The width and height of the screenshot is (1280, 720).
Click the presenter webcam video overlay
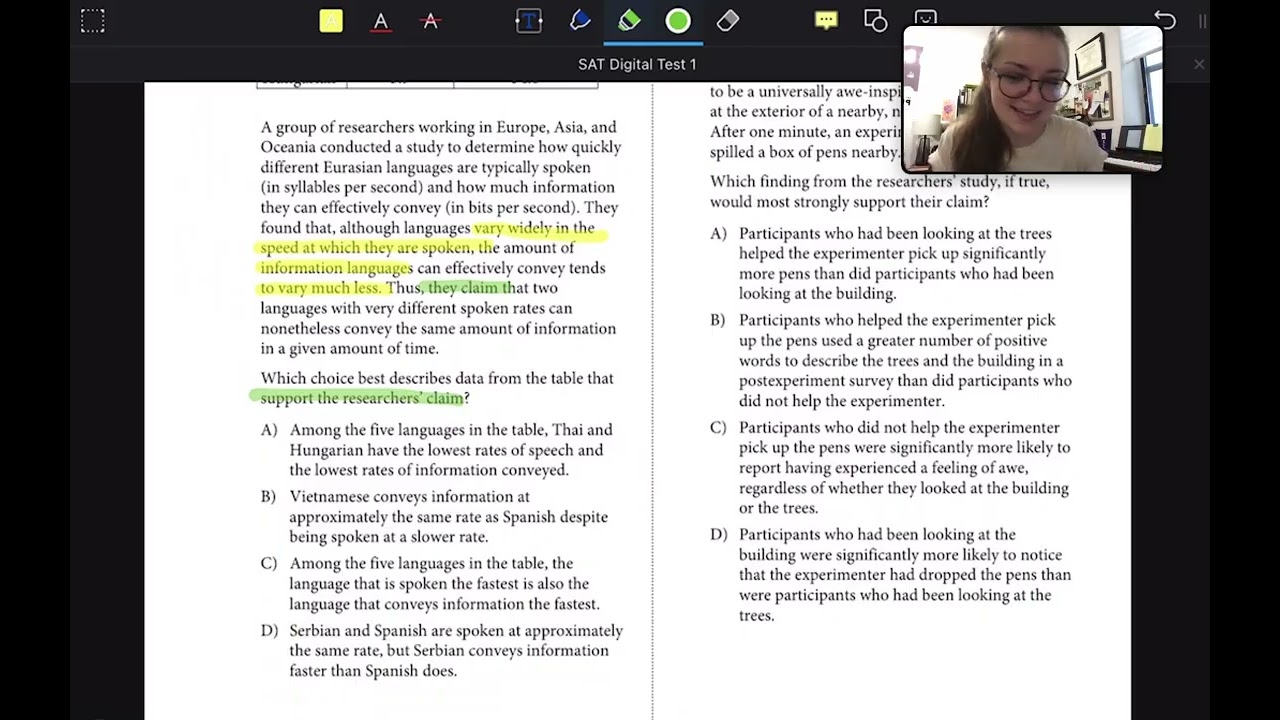(1032, 99)
